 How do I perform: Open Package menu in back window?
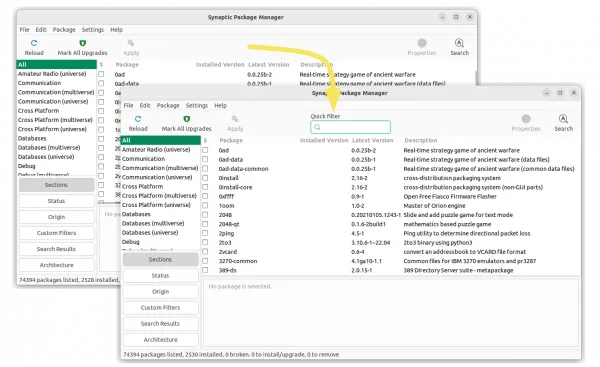tap(64, 29)
